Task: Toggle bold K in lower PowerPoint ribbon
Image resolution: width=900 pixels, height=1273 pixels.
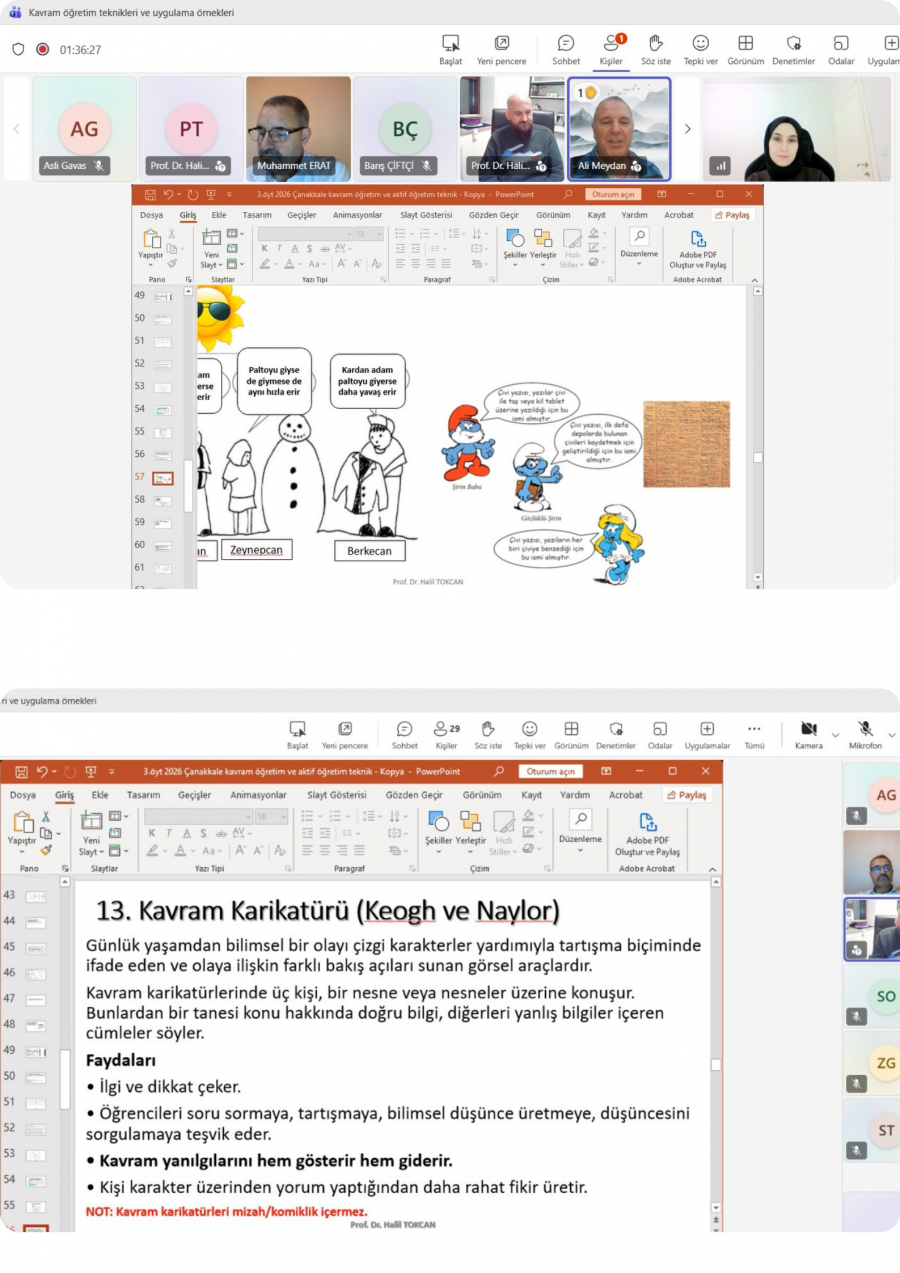Action: (x=152, y=833)
